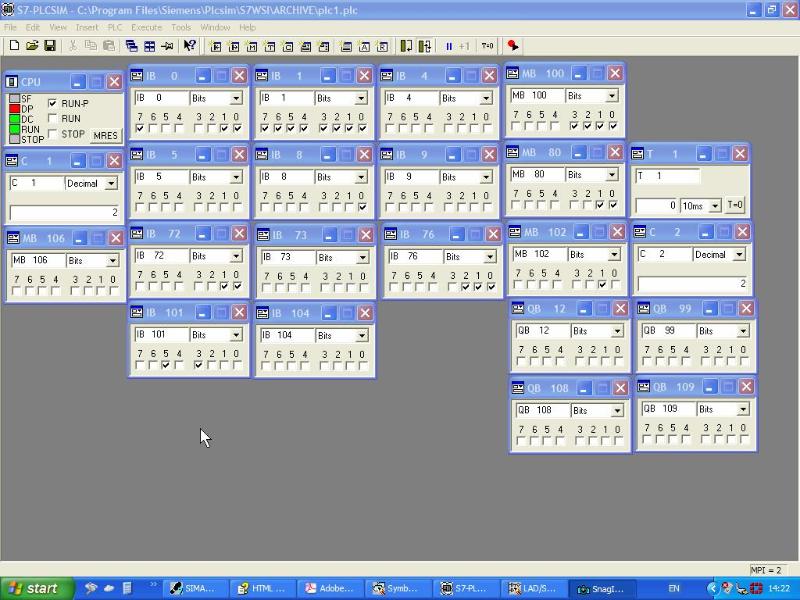Open Bits format dropdown in IB 0
The height and width of the screenshot is (600, 800).
tap(236, 98)
